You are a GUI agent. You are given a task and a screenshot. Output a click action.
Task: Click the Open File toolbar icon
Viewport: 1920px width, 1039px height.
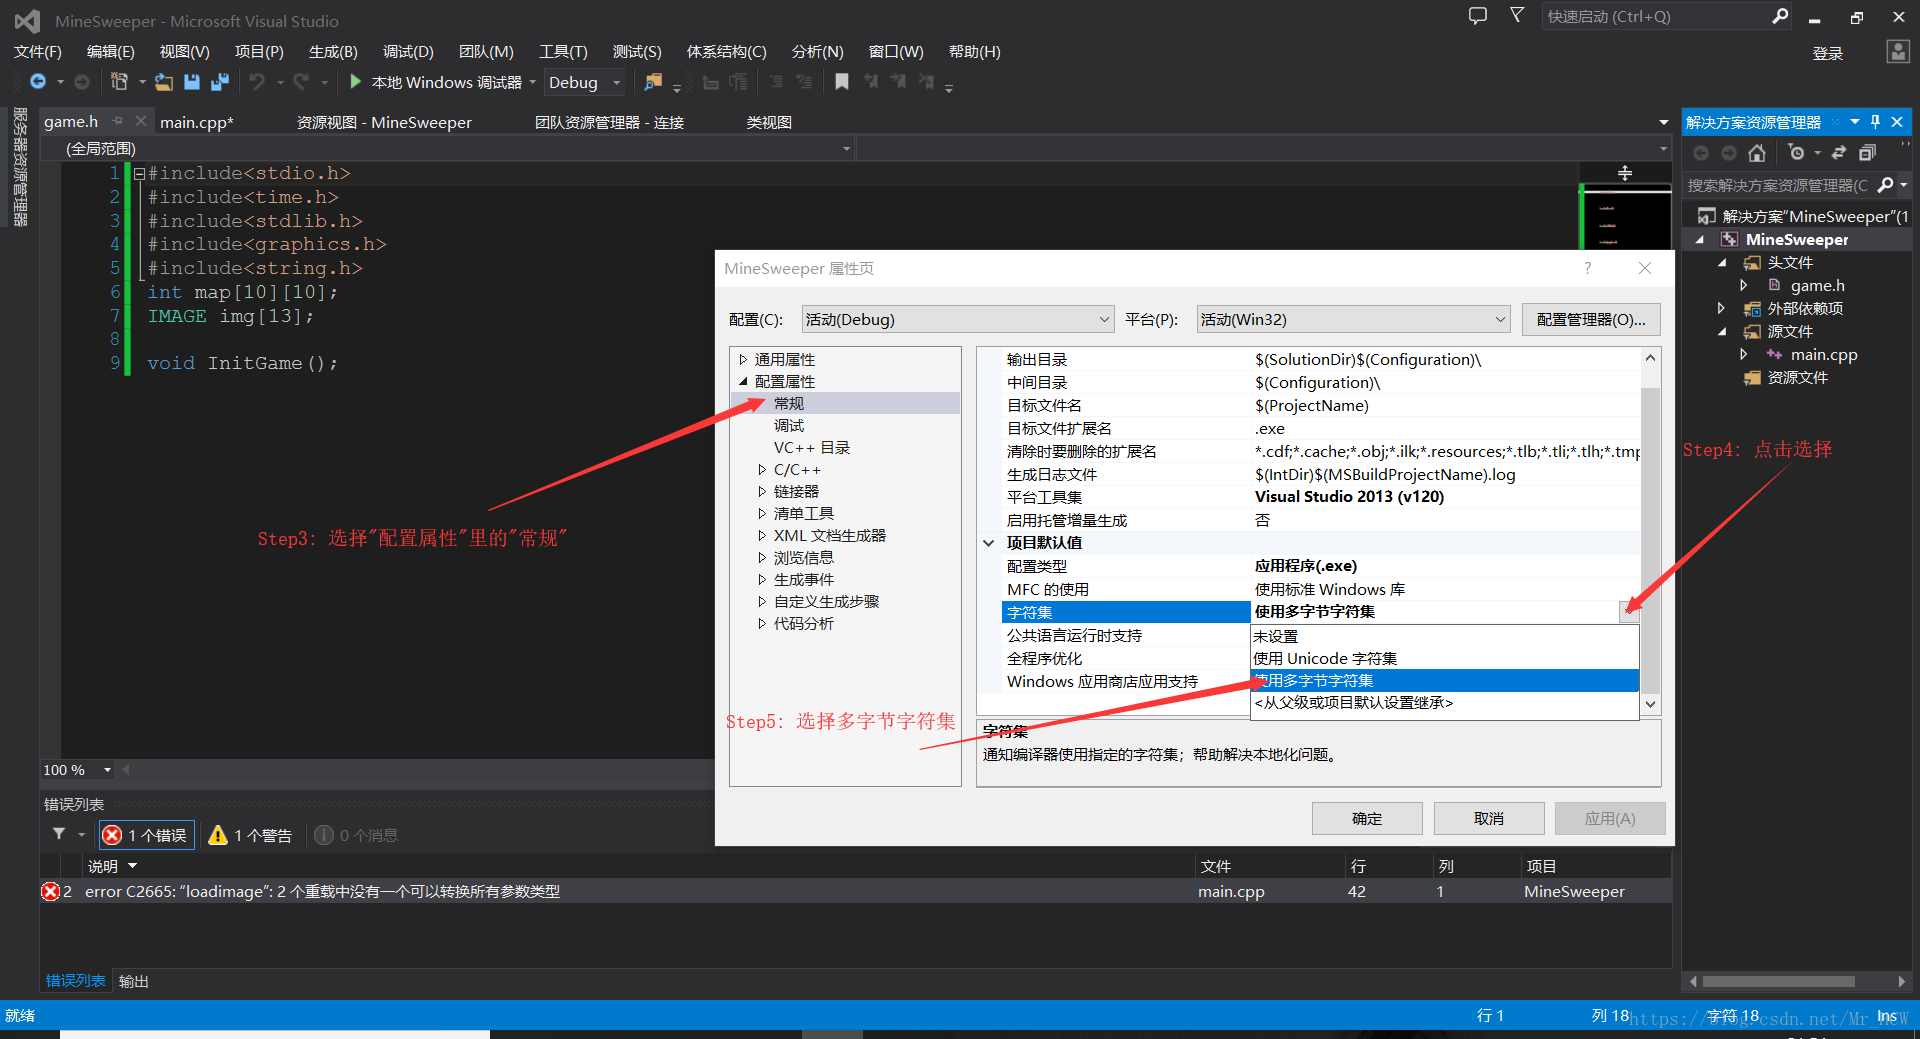164,82
